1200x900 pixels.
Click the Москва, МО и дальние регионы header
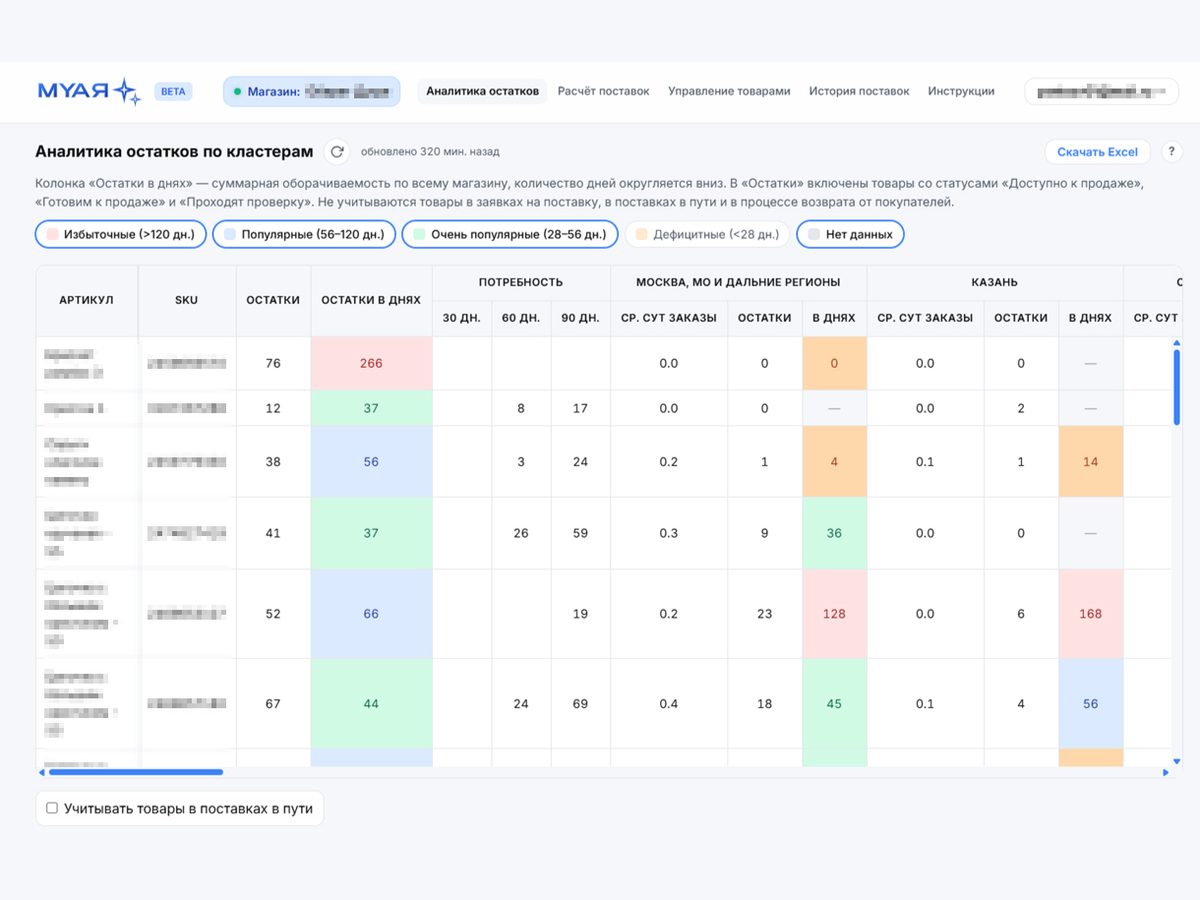point(738,282)
